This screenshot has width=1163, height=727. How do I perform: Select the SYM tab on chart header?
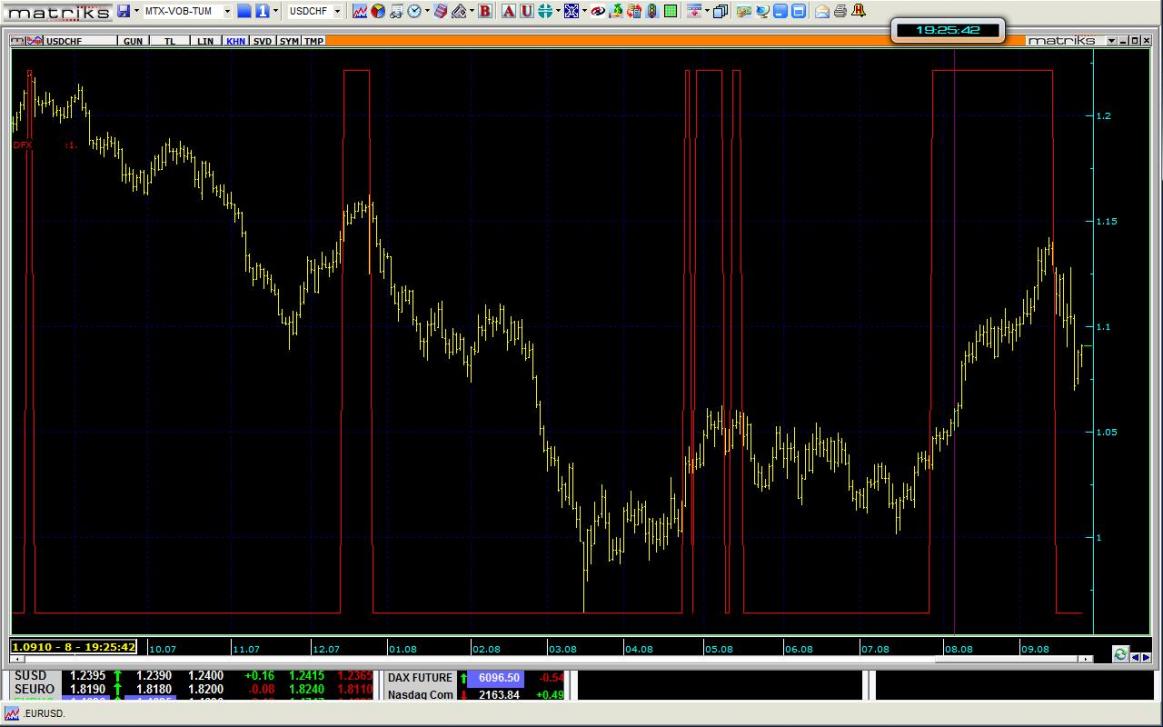pos(289,41)
